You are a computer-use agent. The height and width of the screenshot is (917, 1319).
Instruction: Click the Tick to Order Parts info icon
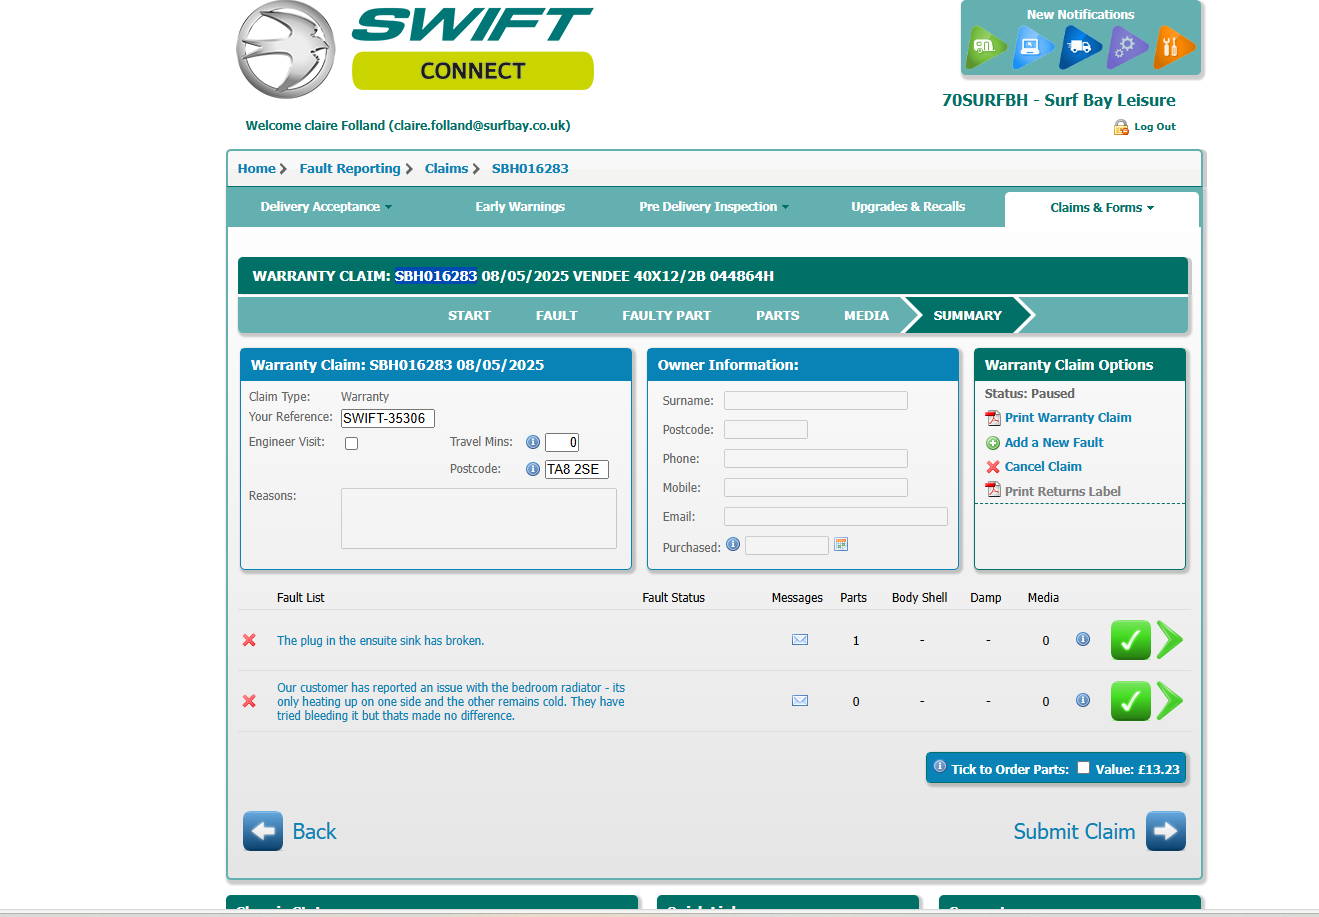(x=940, y=767)
